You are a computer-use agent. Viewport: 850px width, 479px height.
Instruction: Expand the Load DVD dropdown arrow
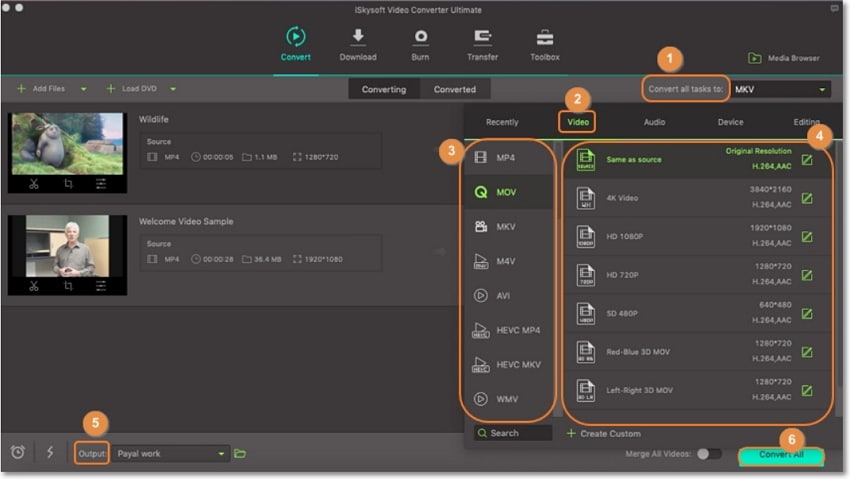click(173, 89)
